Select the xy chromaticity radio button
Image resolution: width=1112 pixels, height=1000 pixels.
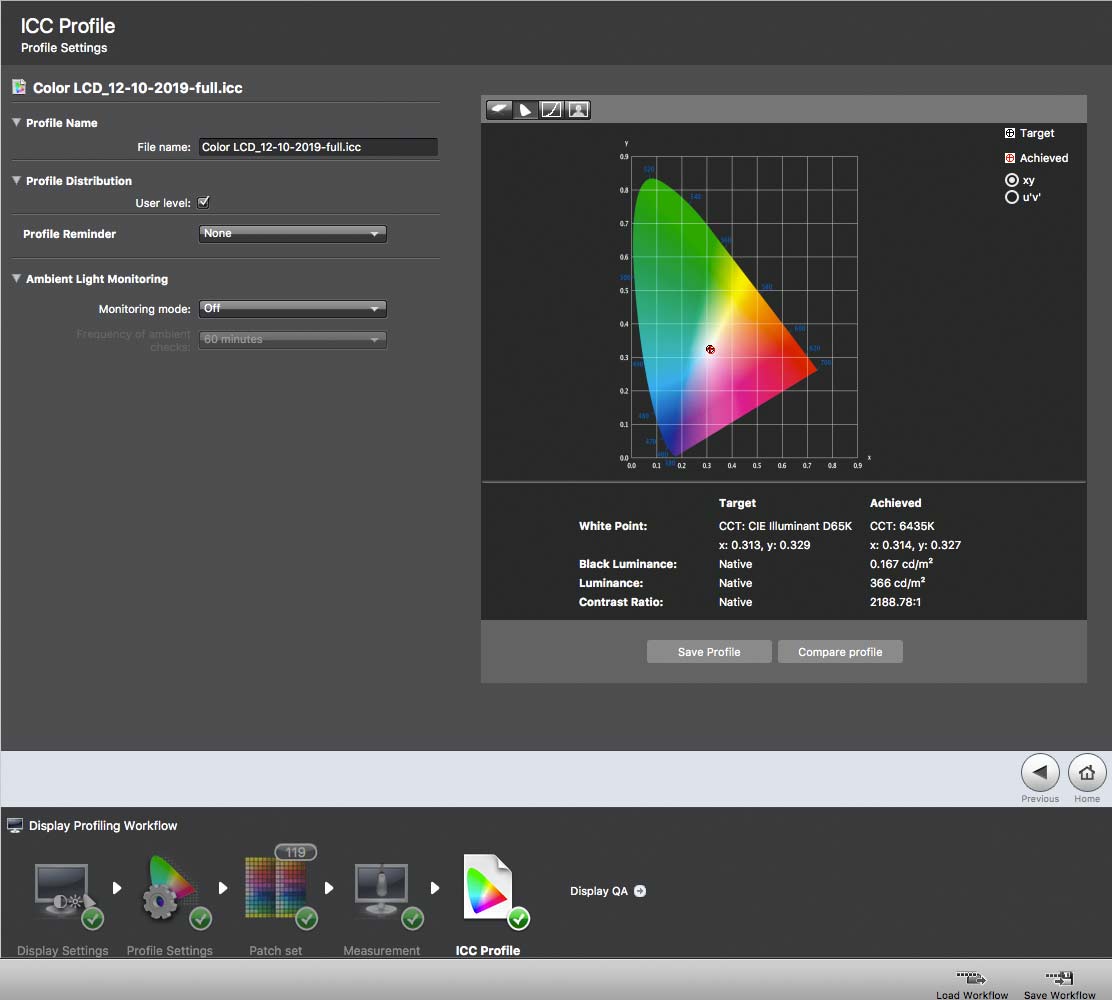point(1012,180)
